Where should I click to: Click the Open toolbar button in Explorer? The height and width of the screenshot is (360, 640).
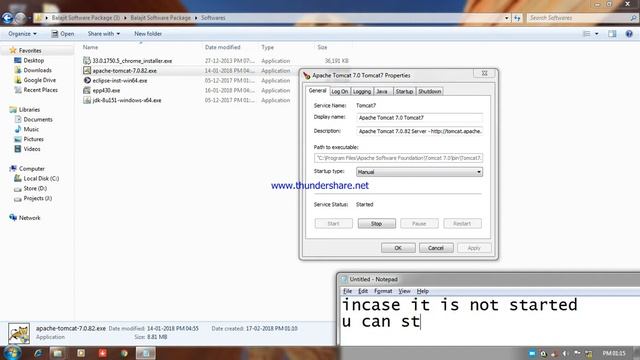(62, 34)
